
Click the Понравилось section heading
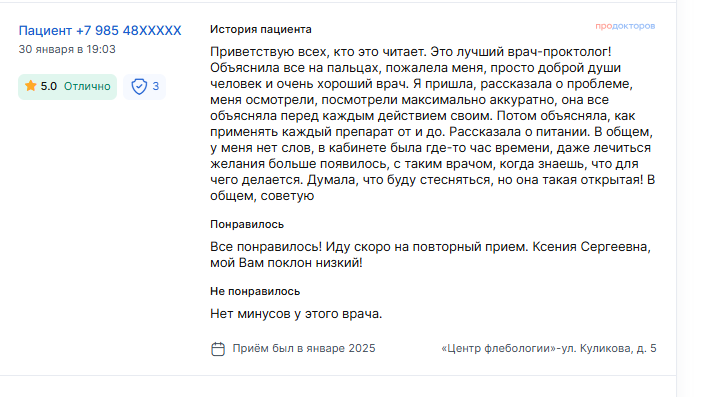coord(247,224)
